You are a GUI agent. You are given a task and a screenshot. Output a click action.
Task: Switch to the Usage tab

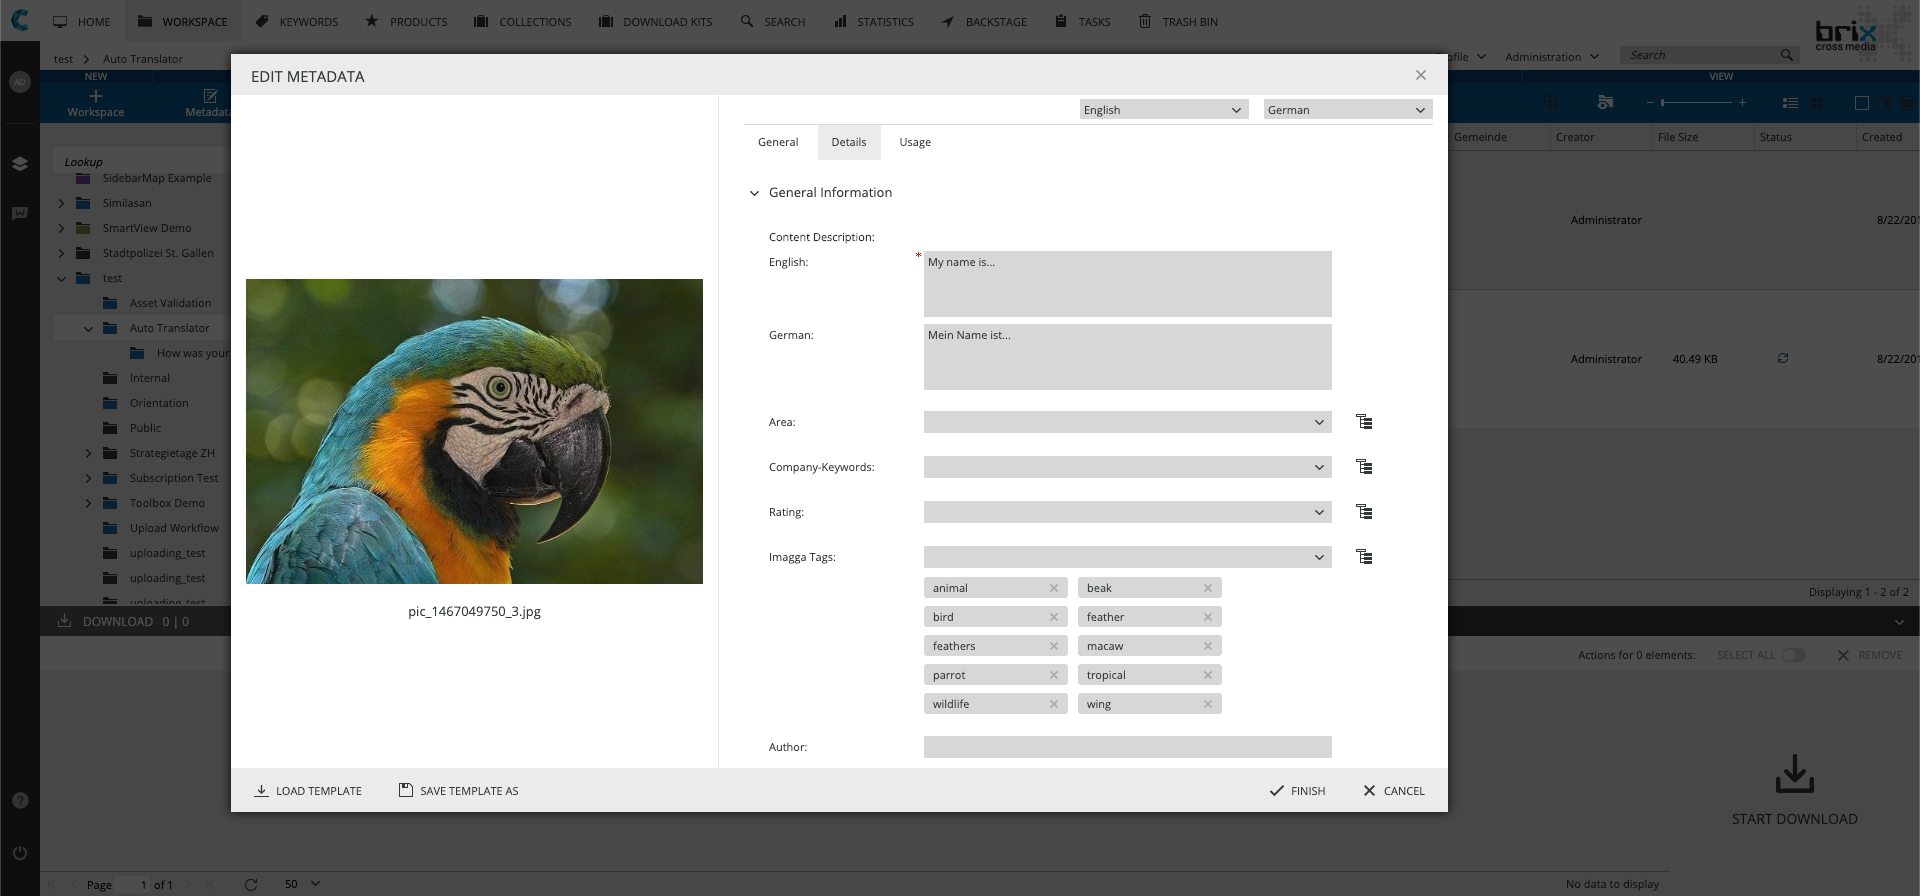[915, 142]
